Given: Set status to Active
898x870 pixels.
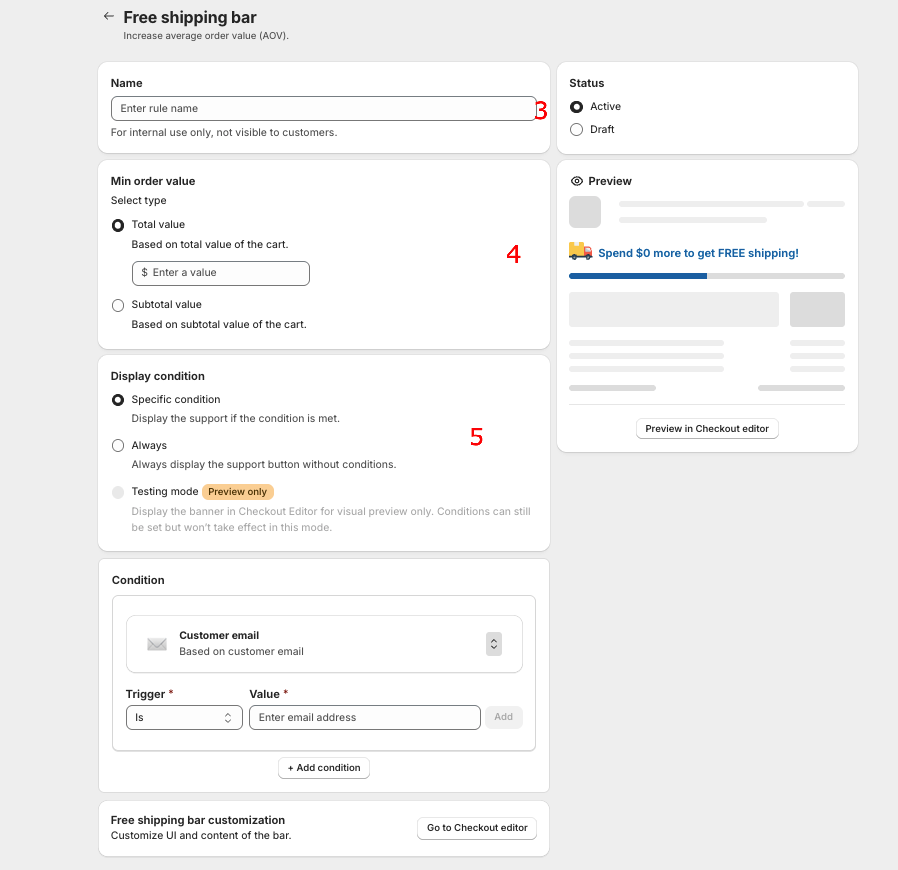Looking at the screenshot, I should pos(576,107).
